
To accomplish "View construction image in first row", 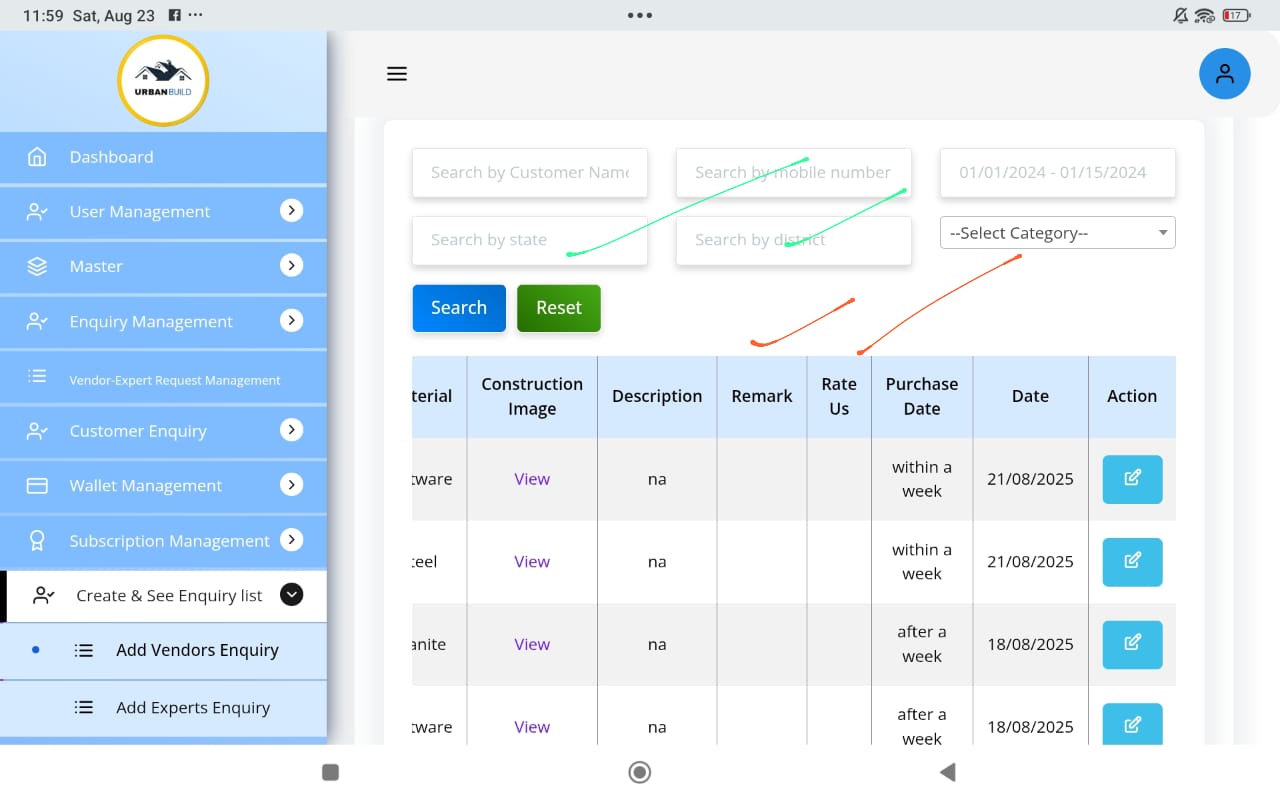I will point(532,479).
